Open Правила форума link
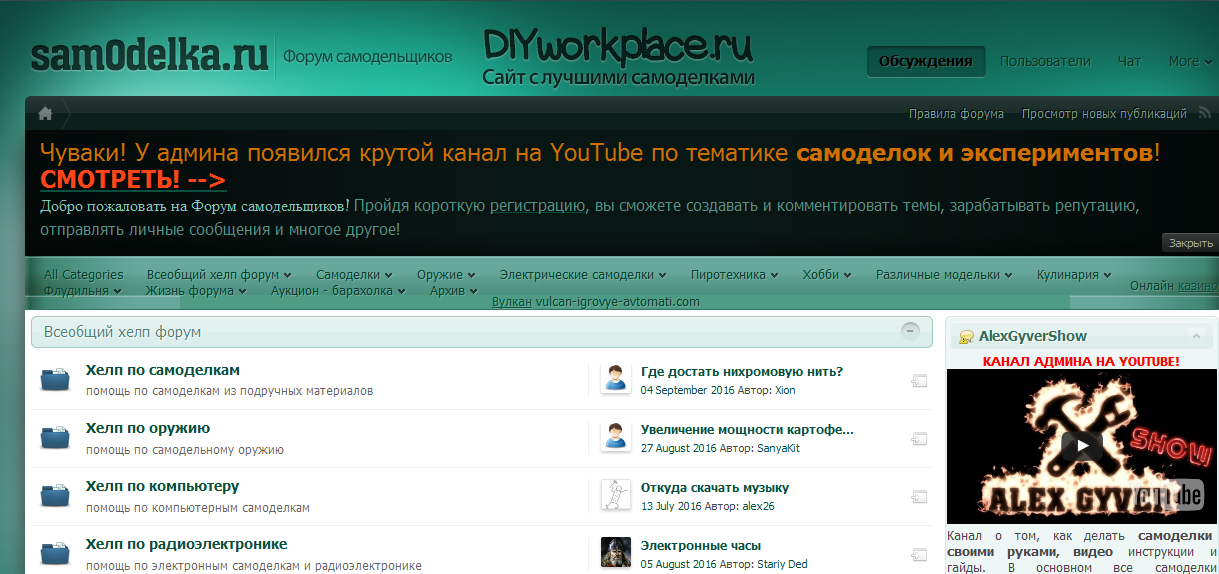 pyautogui.click(x=956, y=114)
